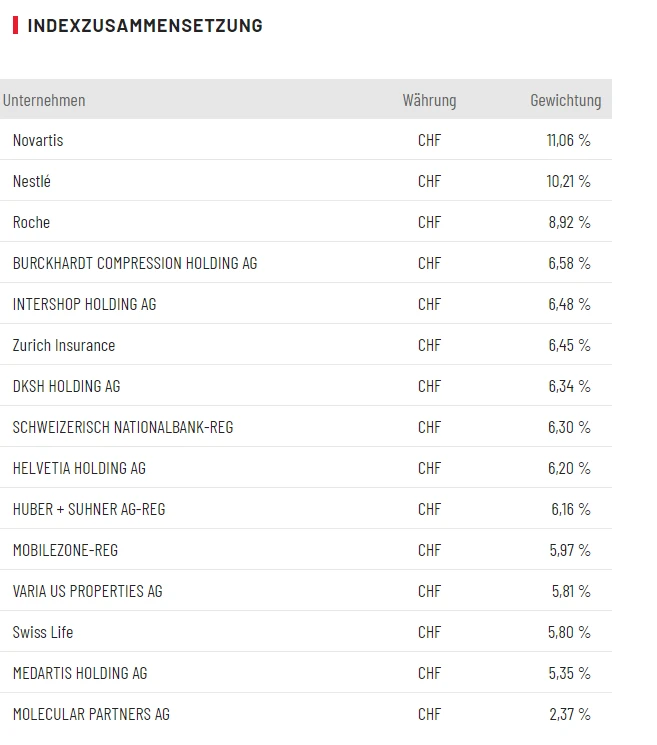Screen dimensions: 657x745
Task: Click the MOBILEZONE-REG company name
Action: (65, 550)
